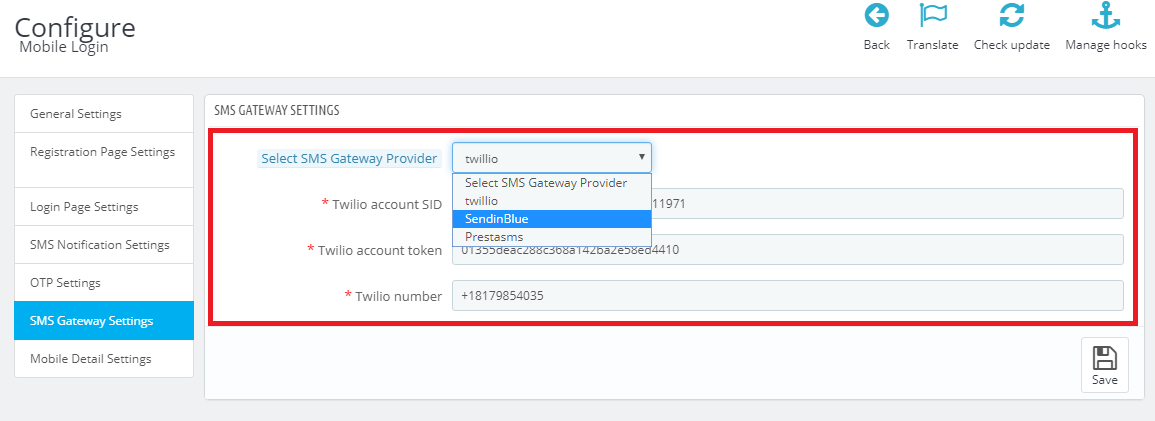This screenshot has width=1155, height=421.
Task: Choose Prestasms from the dropdown list
Action: [552, 236]
